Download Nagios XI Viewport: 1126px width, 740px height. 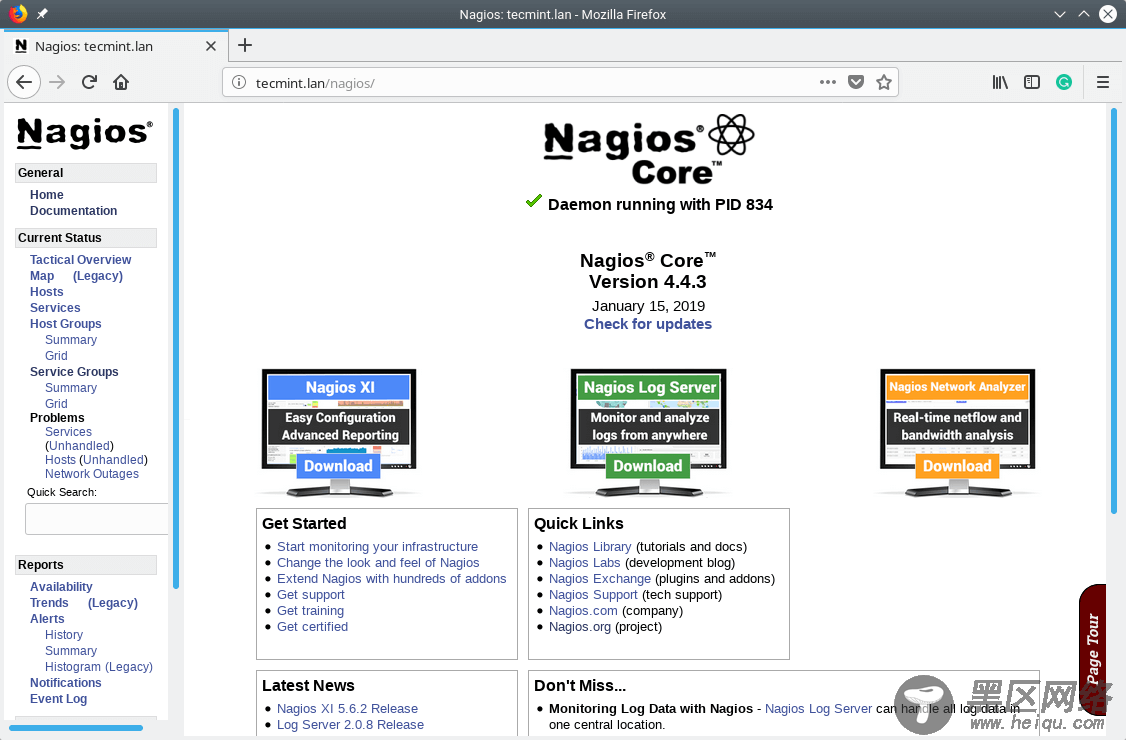click(x=338, y=466)
